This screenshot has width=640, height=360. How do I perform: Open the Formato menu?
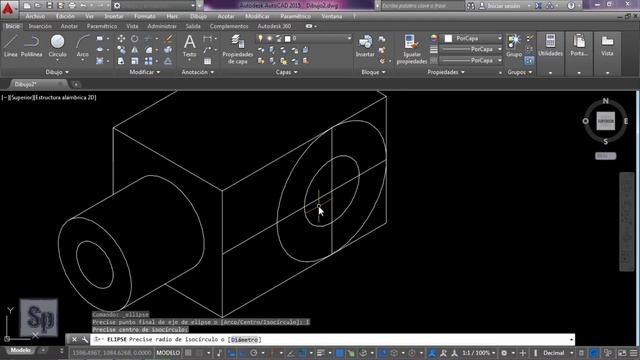coord(145,16)
